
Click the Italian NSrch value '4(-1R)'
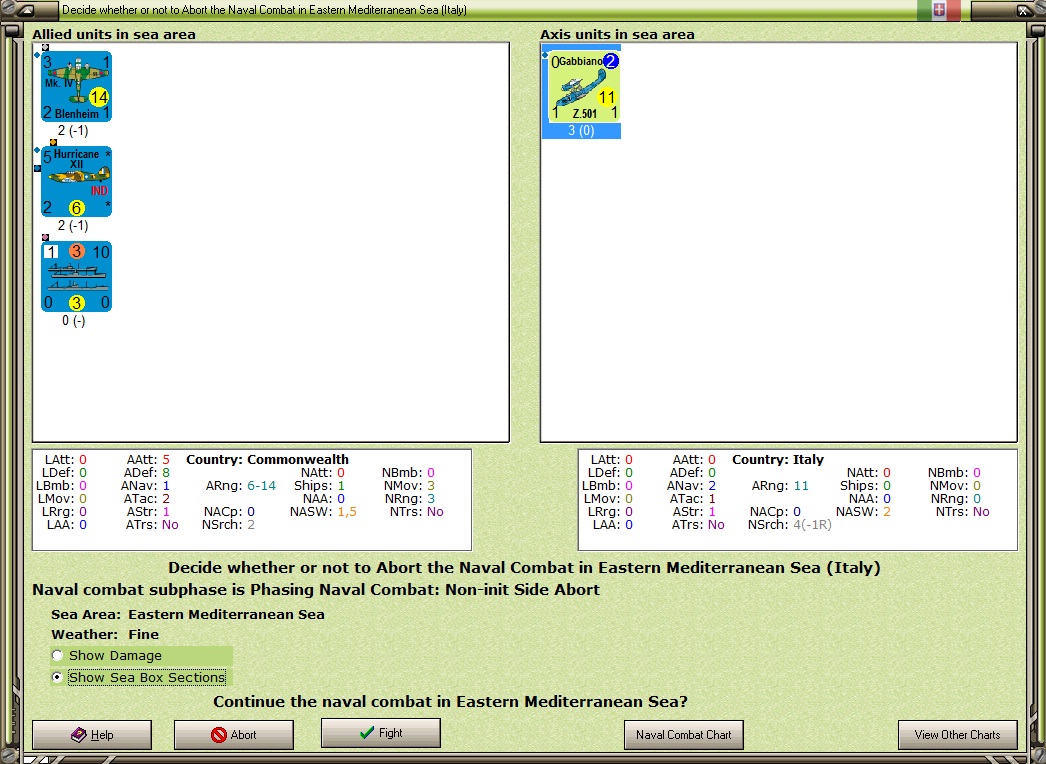point(813,525)
